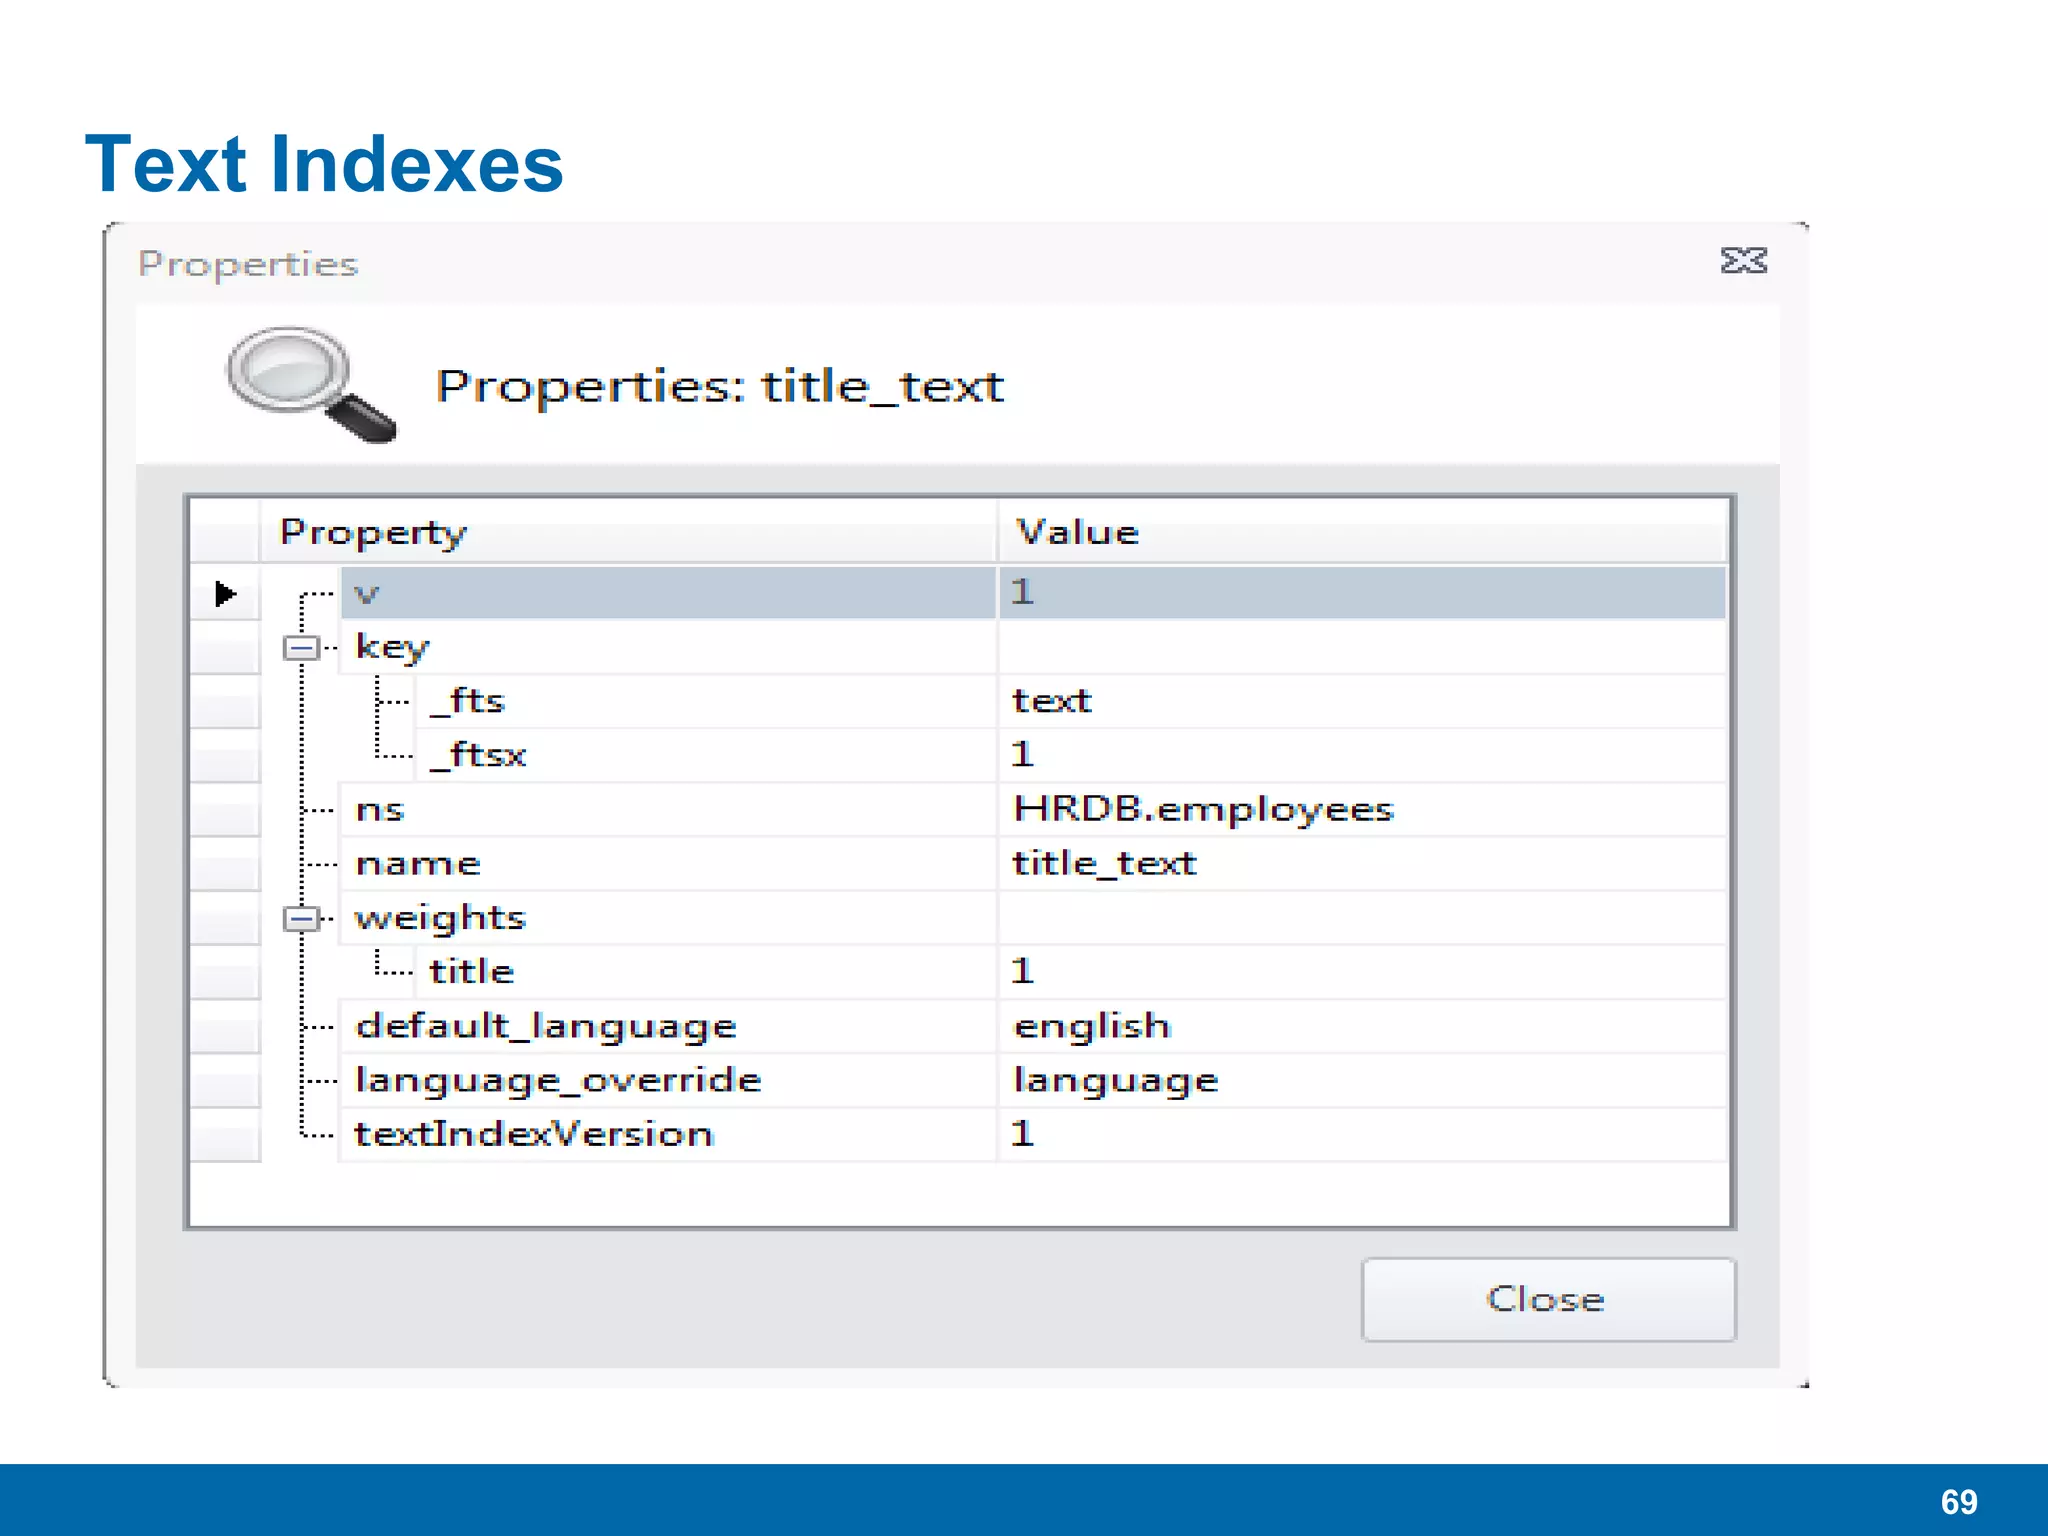The width and height of the screenshot is (2048, 1536).
Task: Select the title row under weights
Action: point(471,971)
